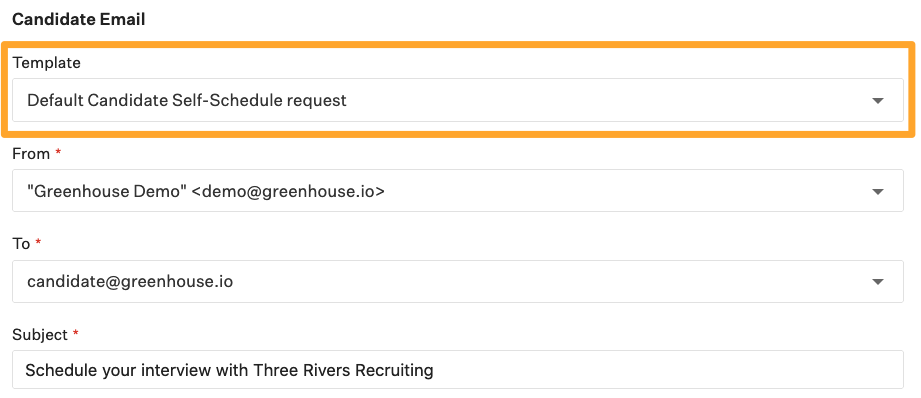Click the red asterisk beside To
The width and height of the screenshot is (921, 398).
pyautogui.click(x=38, y=243)
